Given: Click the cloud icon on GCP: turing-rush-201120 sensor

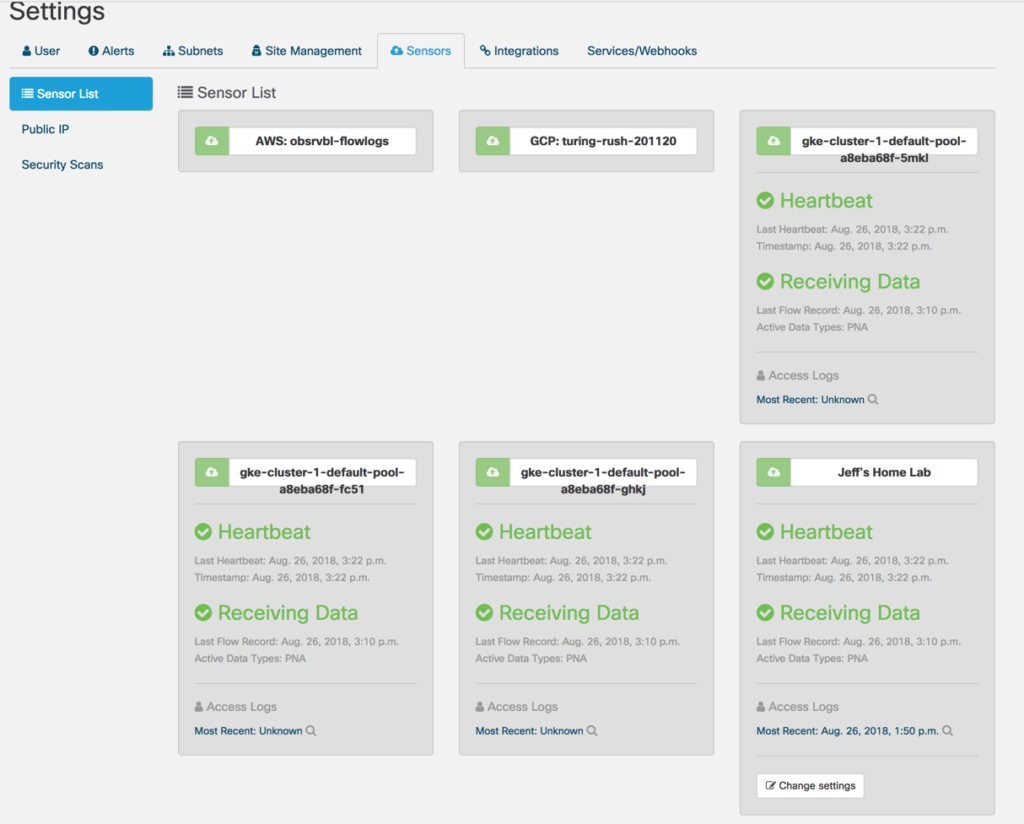Looking at the screenshot, I should point(492,140).
